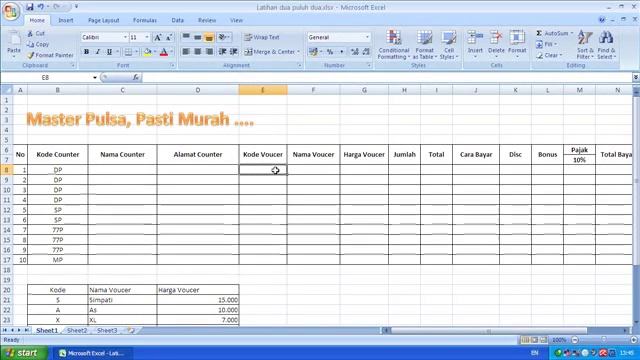Viewport: 640px width, 360px height.
Task: Click the Microsoft Office Excel Help icon
Action: click(x=602, y=20)
